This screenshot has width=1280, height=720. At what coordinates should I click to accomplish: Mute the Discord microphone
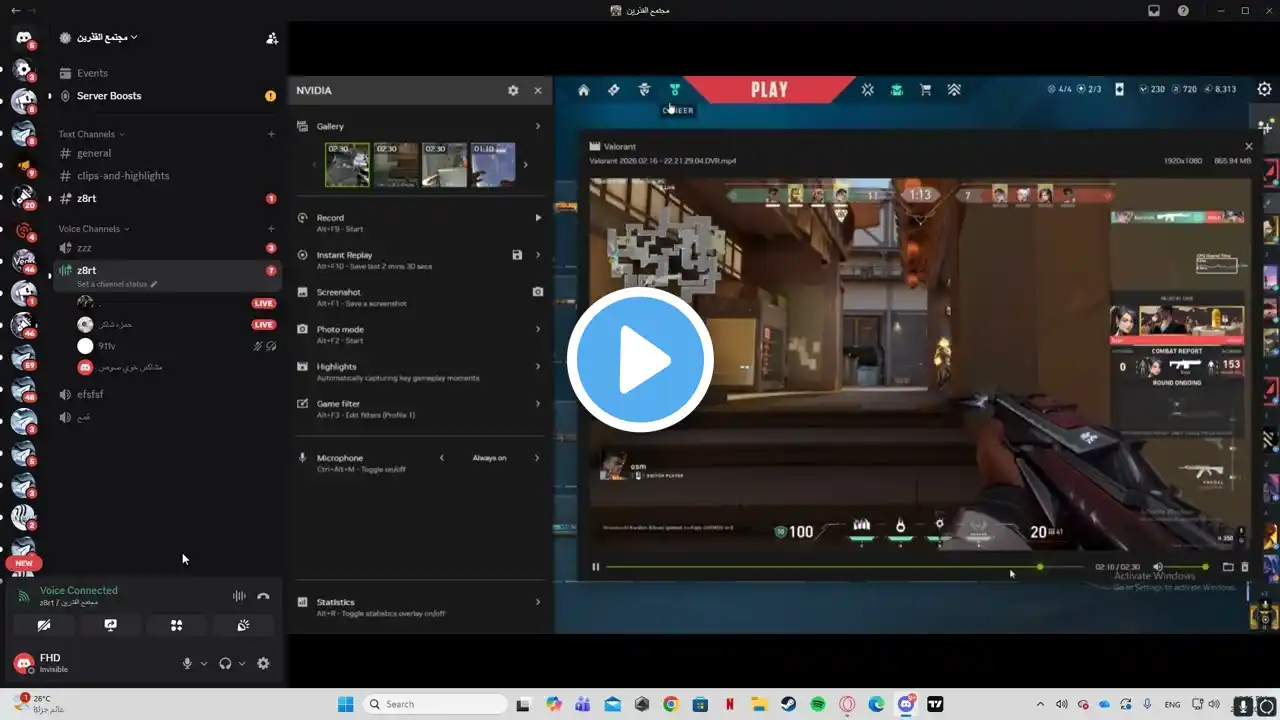pyautogui.click(x=187, y=663)
